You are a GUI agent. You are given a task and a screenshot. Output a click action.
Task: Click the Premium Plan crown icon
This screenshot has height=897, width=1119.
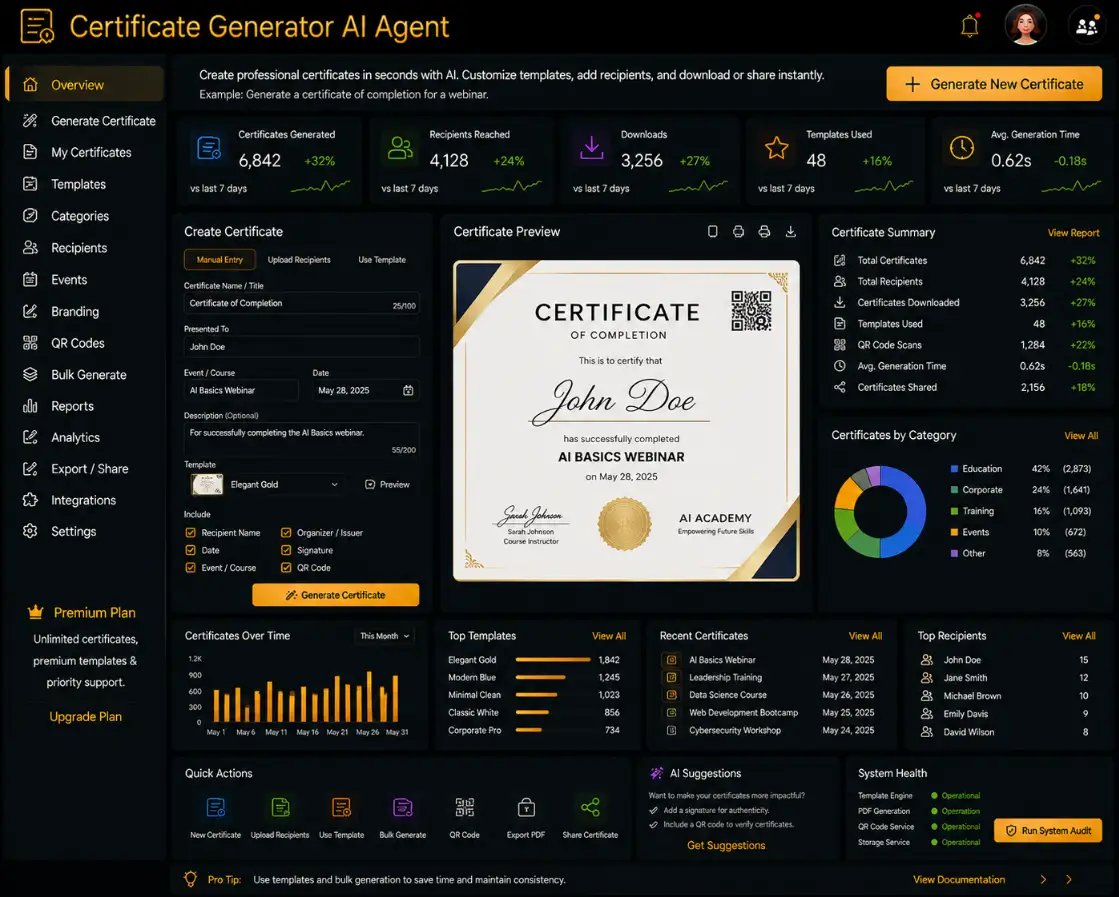[35, 612]
